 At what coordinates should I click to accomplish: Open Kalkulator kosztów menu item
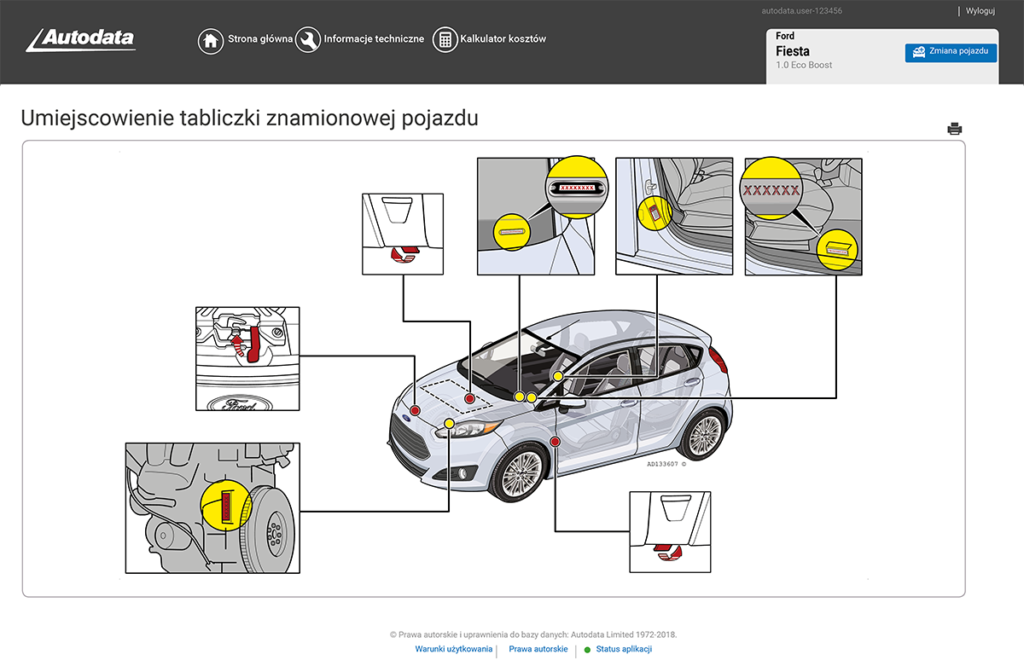(503, 40)
